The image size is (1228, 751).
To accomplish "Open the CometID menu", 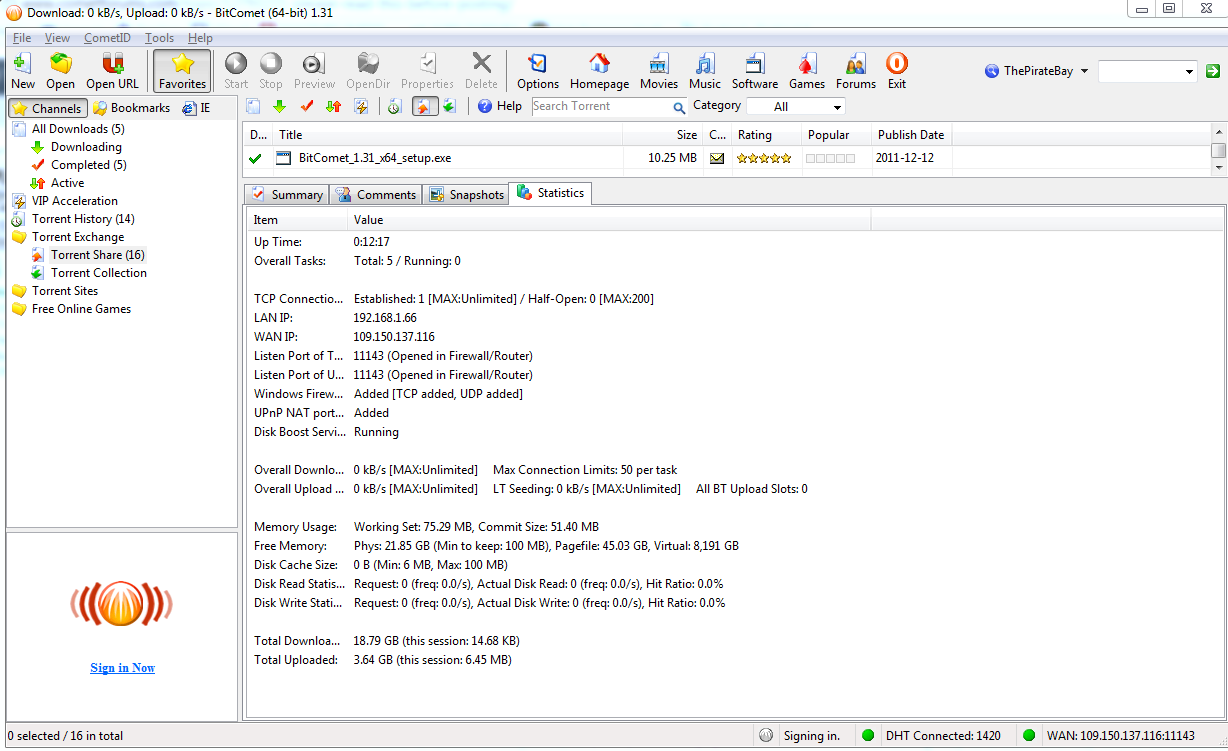I will point(107,38).
